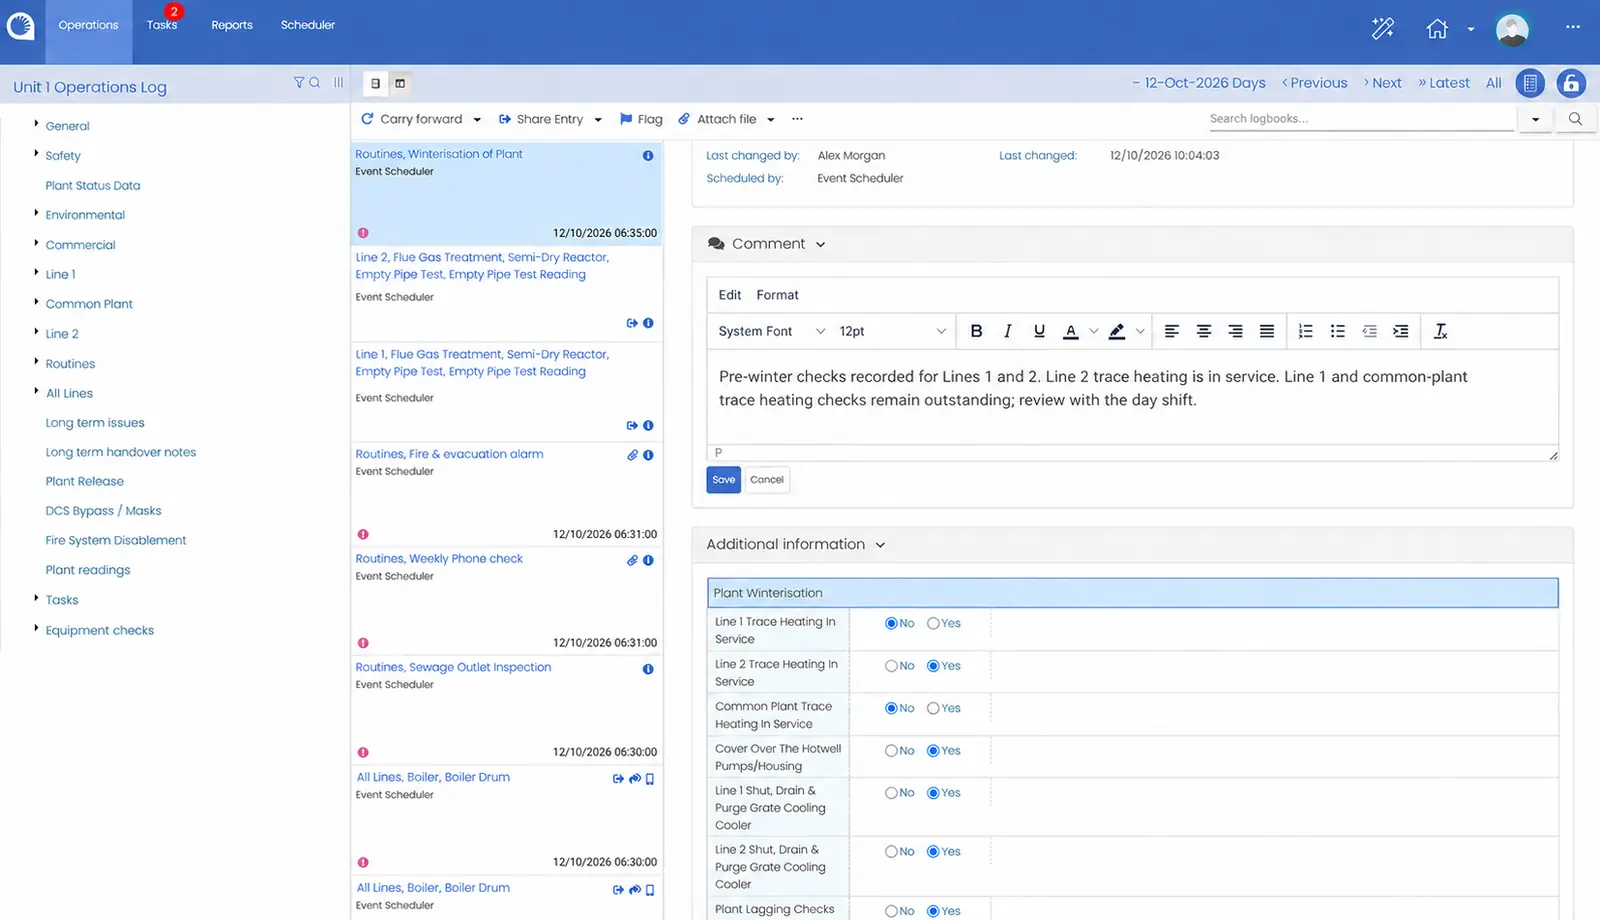Set Plant Lagging Checks to No
The image size is (1600, 920).
tap(891, 911)
